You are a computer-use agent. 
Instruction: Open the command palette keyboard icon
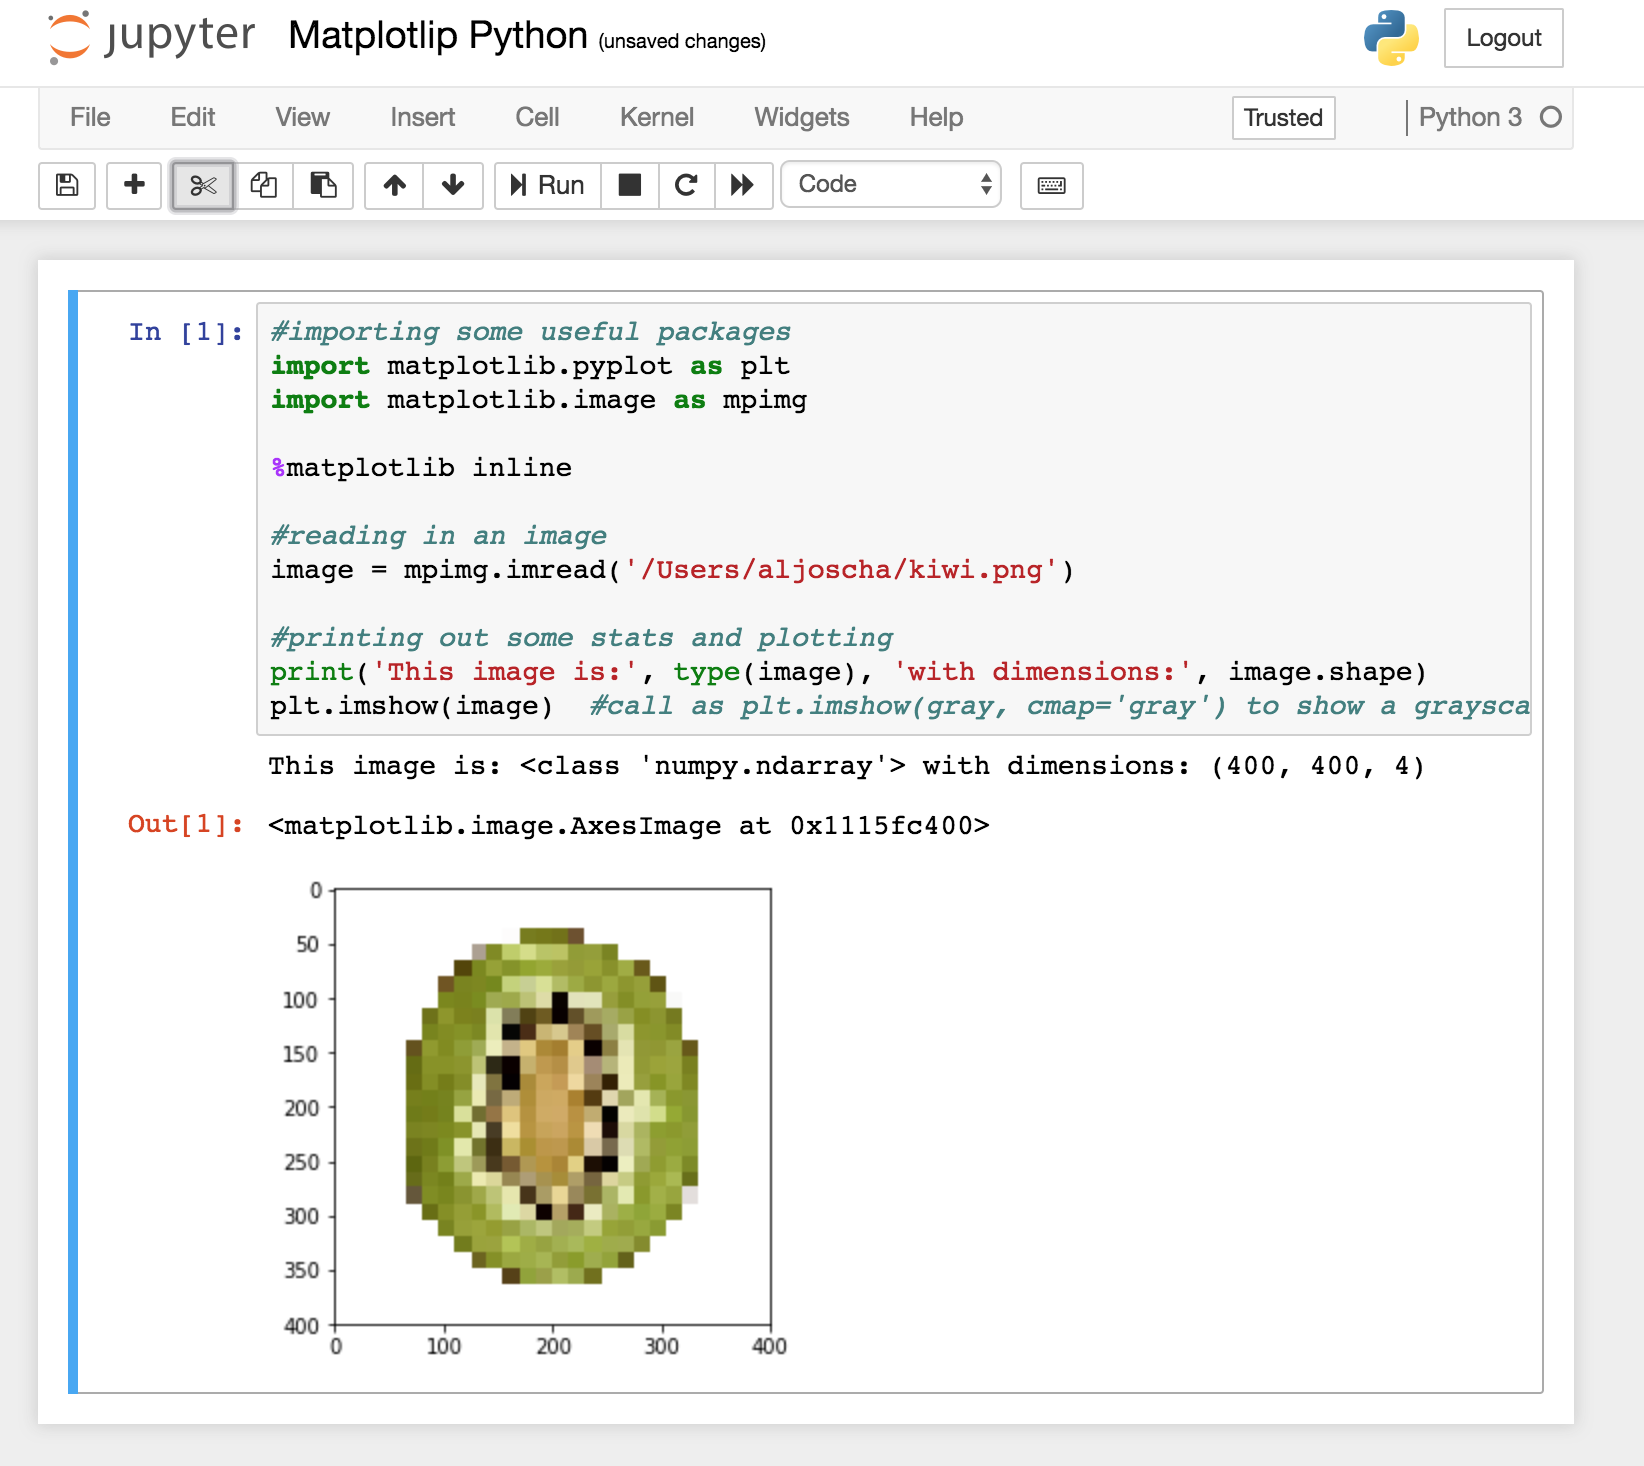(1052, 185)
